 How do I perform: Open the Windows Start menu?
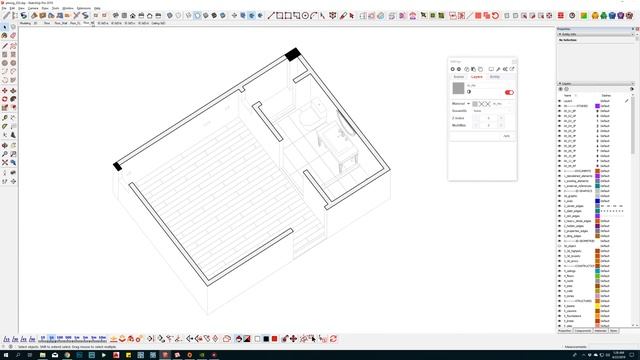point(6,355)
